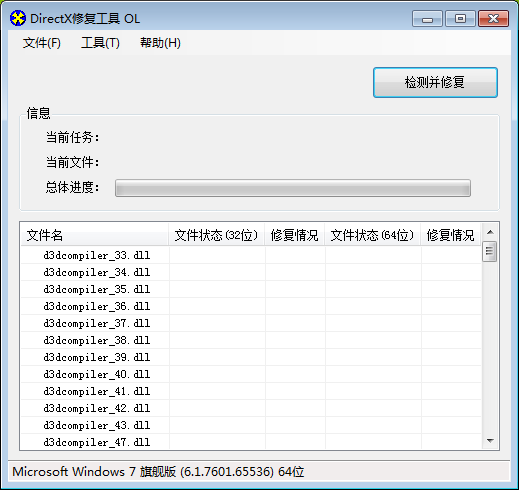Viewport: 519px width, 490px height.
Task: Click the 总体进度 progress bar
Action: click(293, 188)
